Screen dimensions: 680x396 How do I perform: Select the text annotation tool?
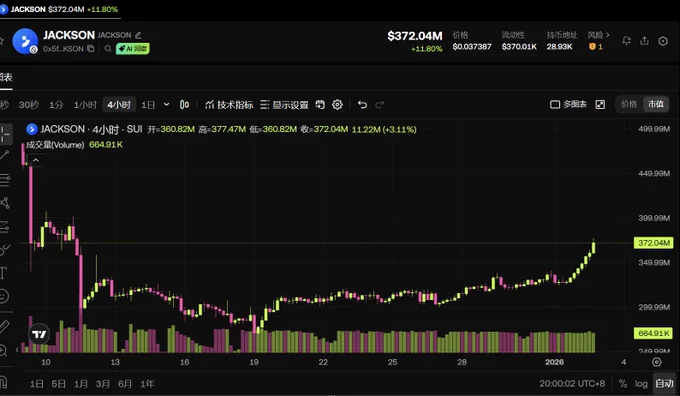[x=3, y=273]
